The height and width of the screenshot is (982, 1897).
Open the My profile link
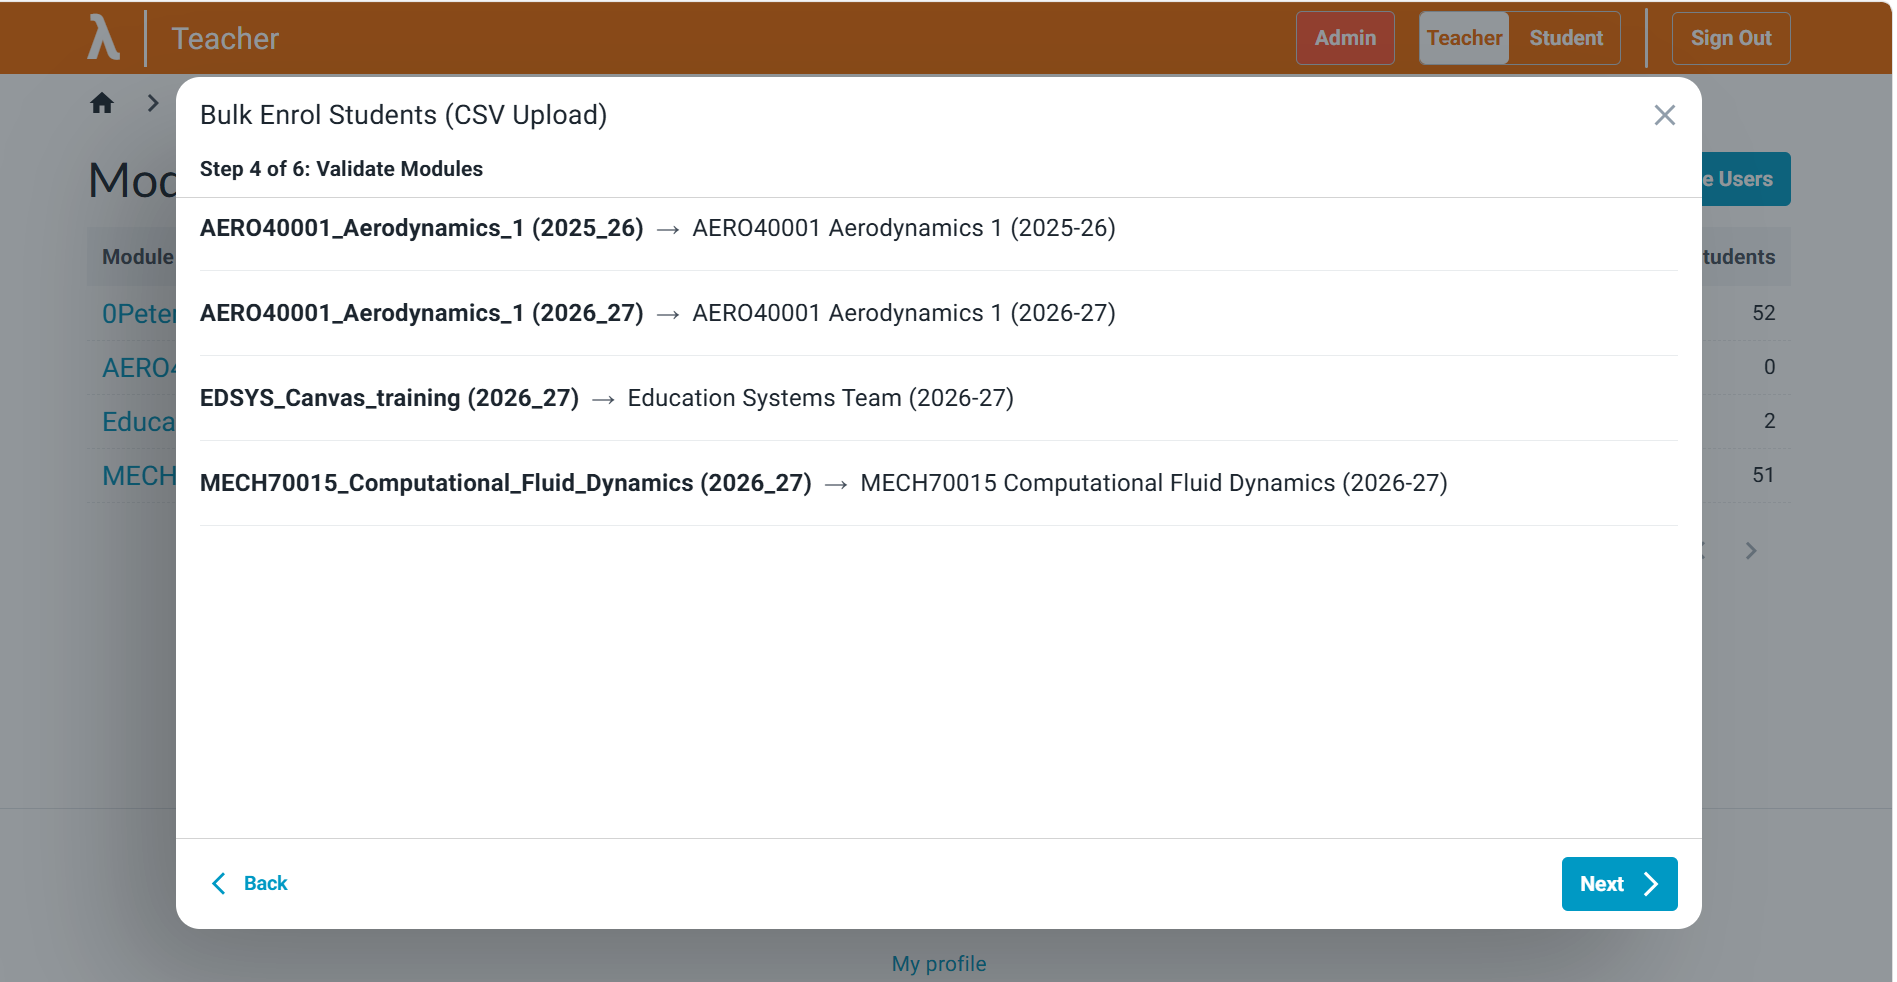(x=939, y=964)
